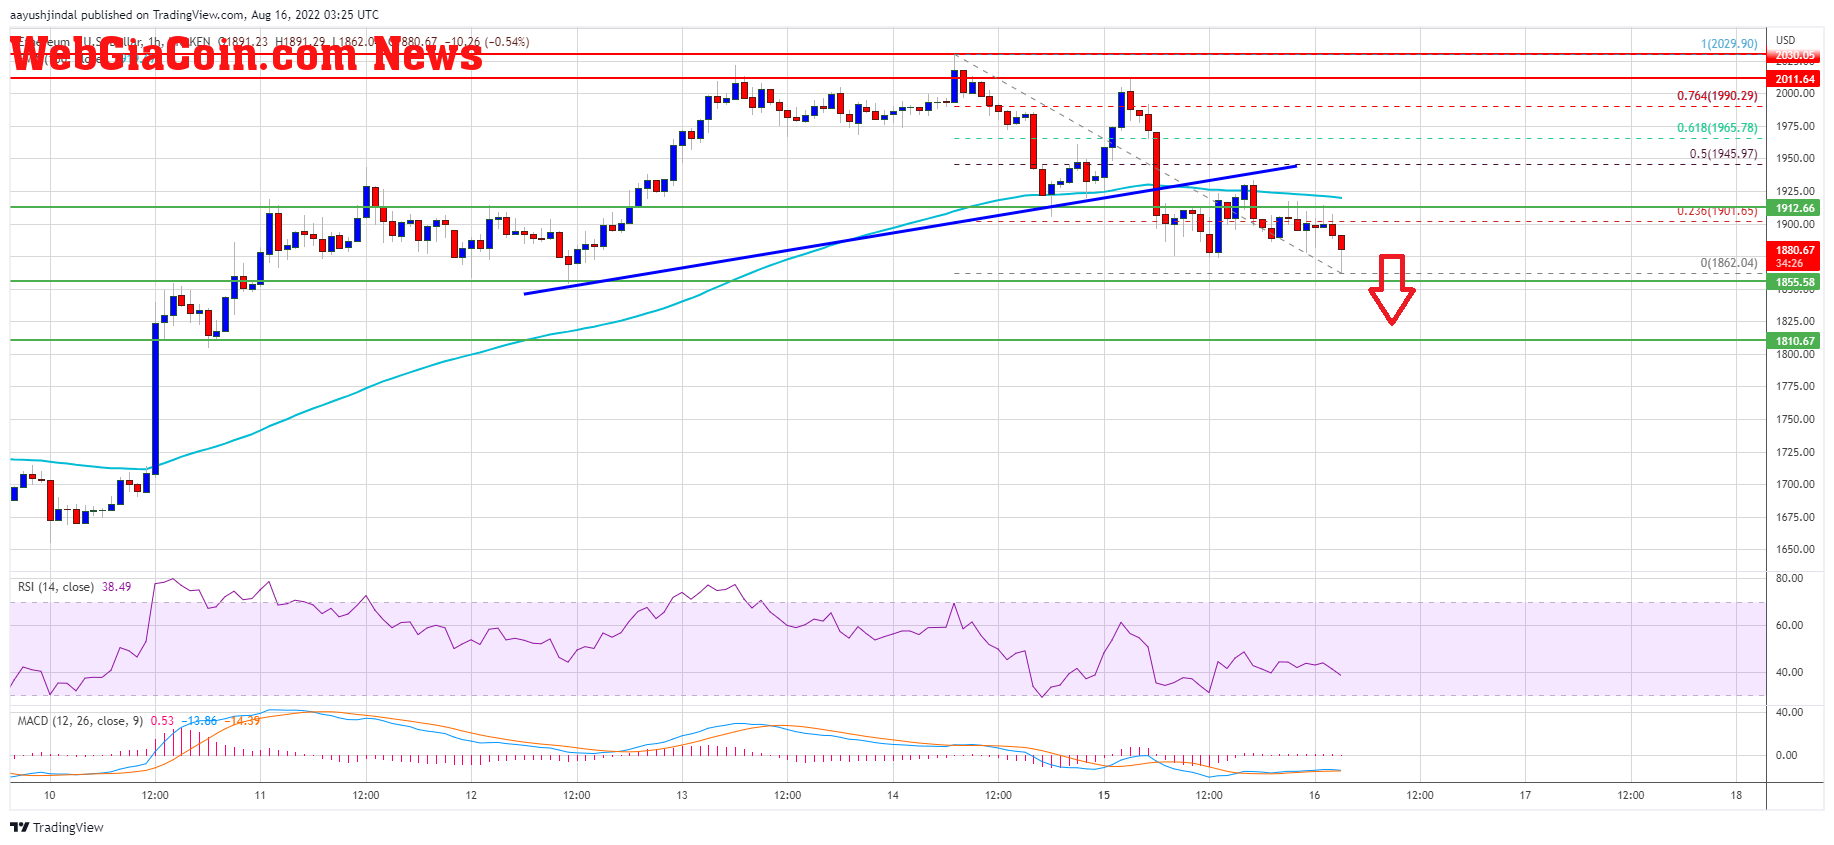
Task: Click date label 10 on time axis
Action: click(50, 795)
